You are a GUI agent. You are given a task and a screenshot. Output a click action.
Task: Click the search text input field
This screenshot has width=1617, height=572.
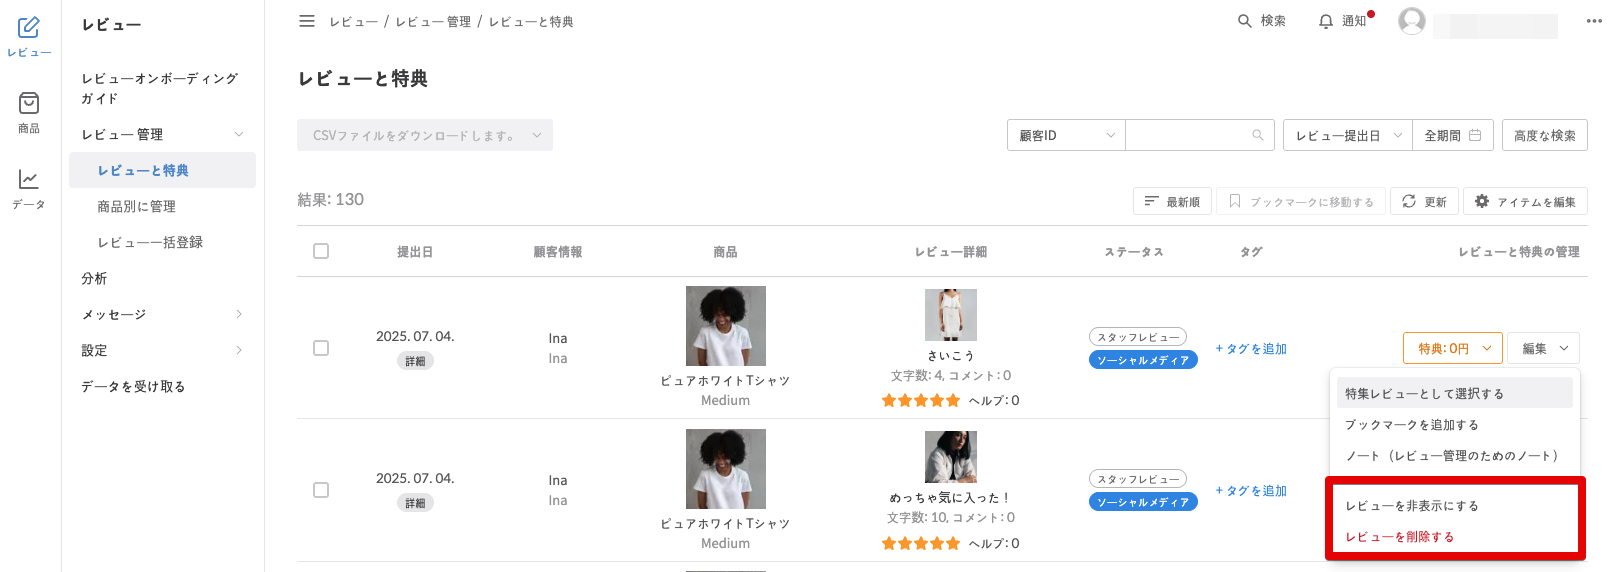1188,135
